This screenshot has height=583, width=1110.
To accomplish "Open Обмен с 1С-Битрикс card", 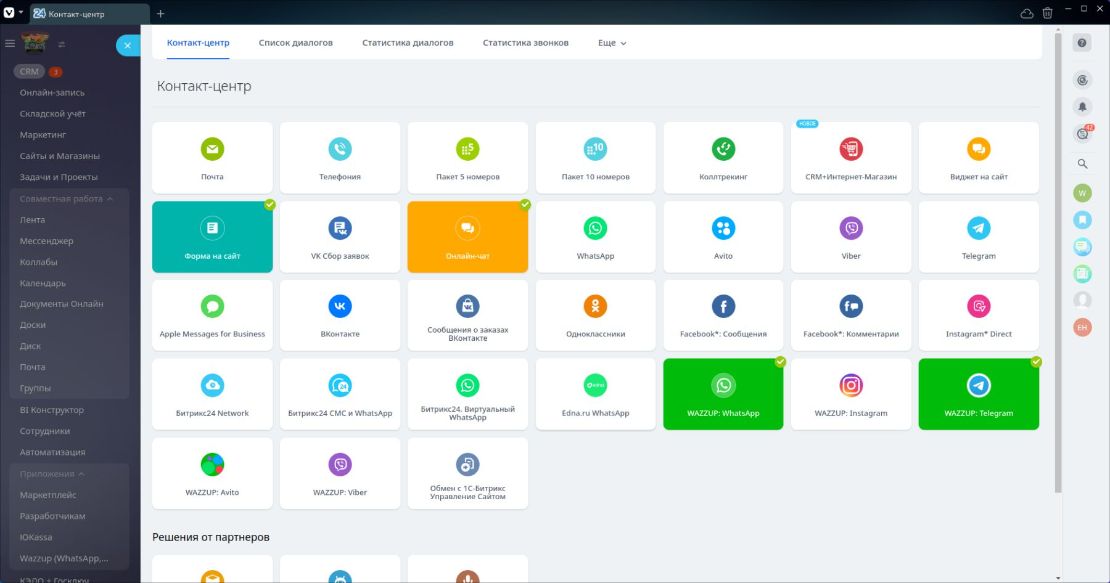I will point(468,473).
